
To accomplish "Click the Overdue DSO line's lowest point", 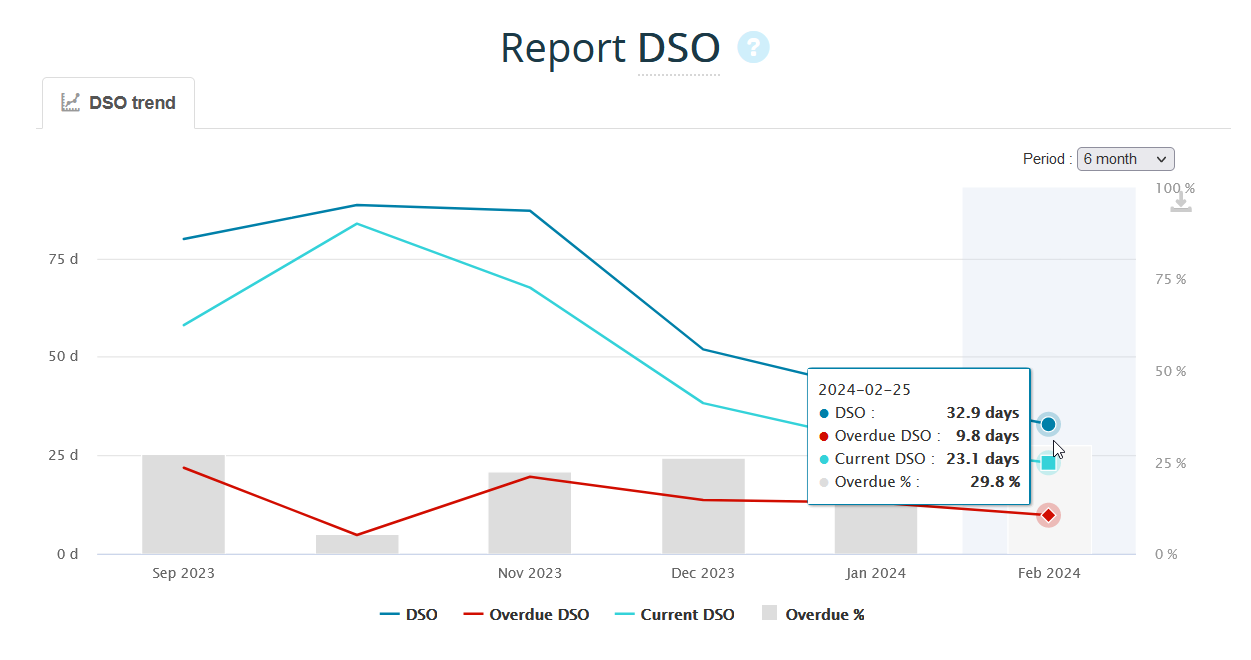I will point(357,535).
